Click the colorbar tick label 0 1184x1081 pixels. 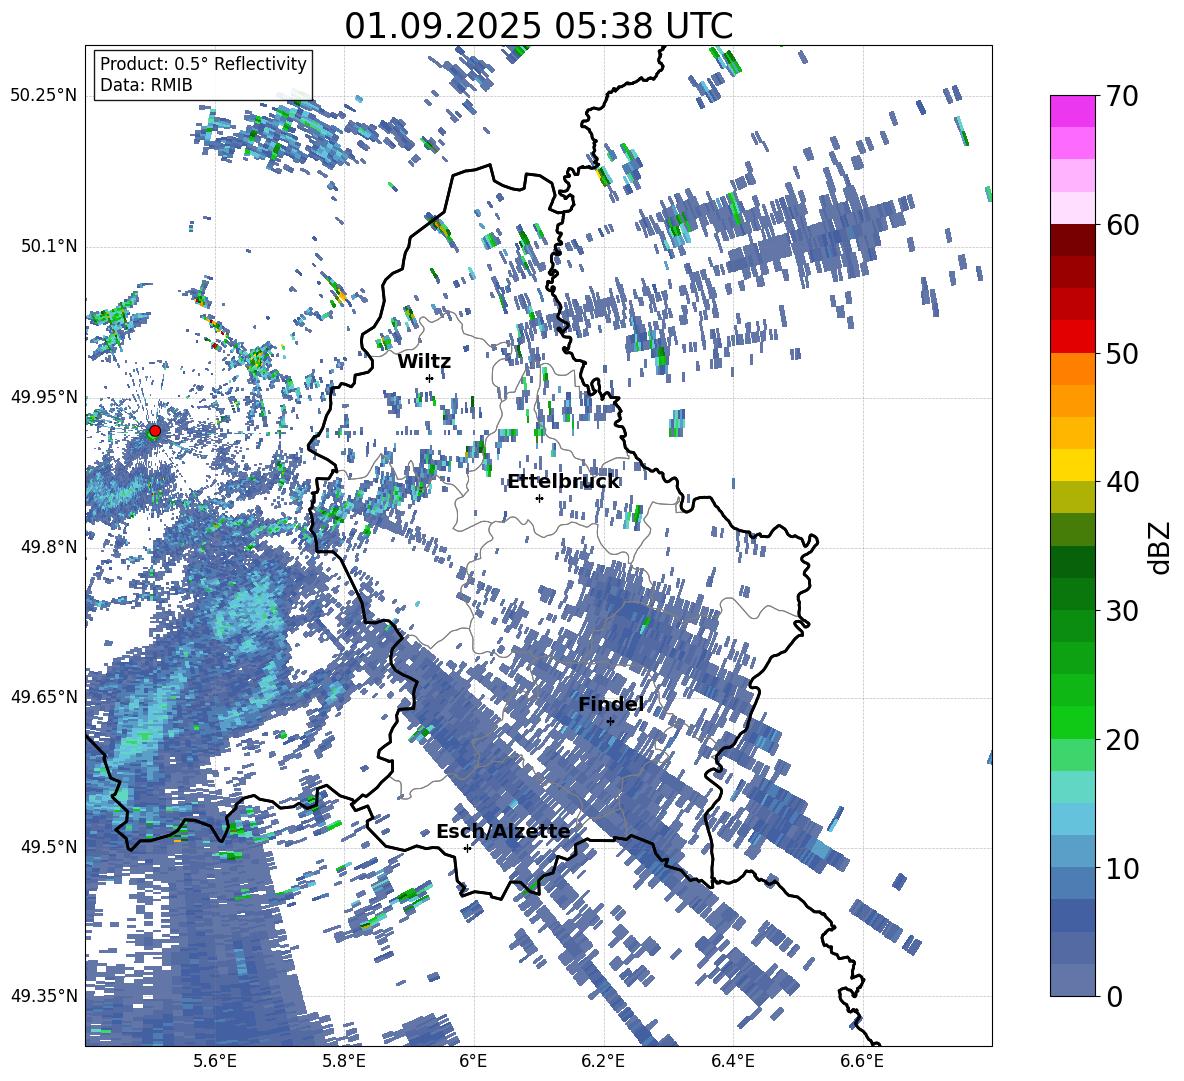tap(1114, 996)
